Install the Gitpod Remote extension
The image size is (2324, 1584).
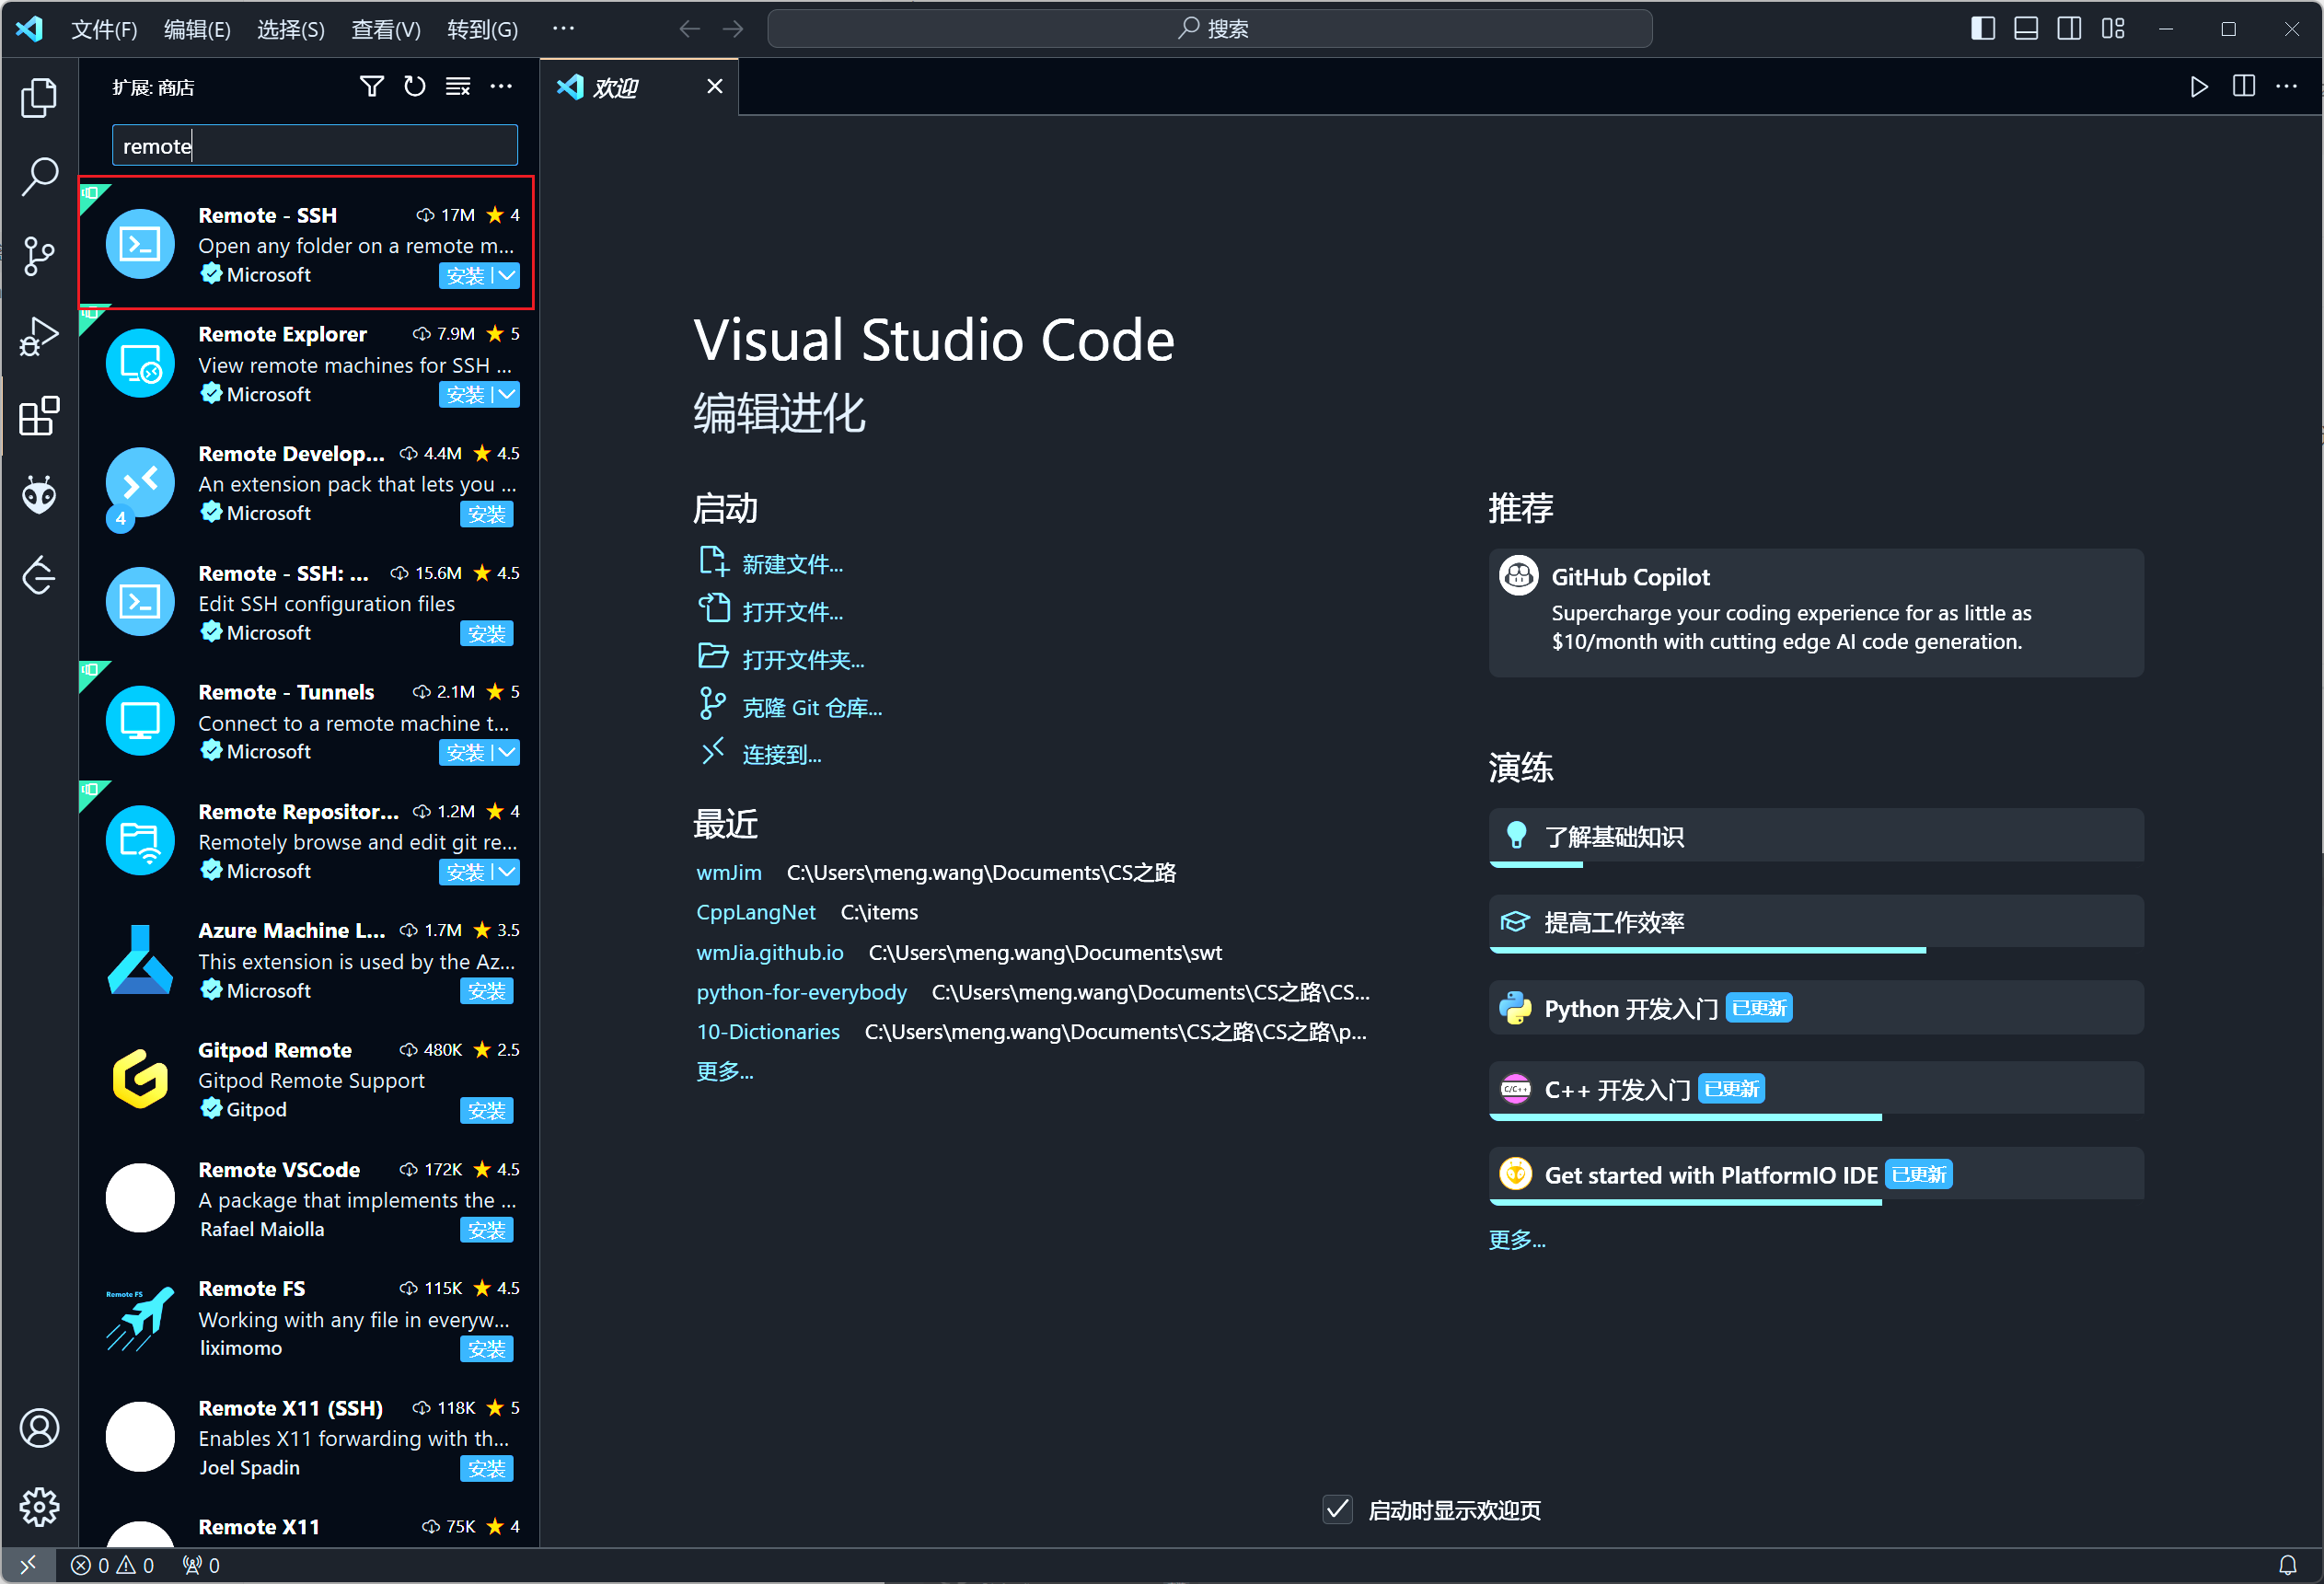coord(486,1110)
